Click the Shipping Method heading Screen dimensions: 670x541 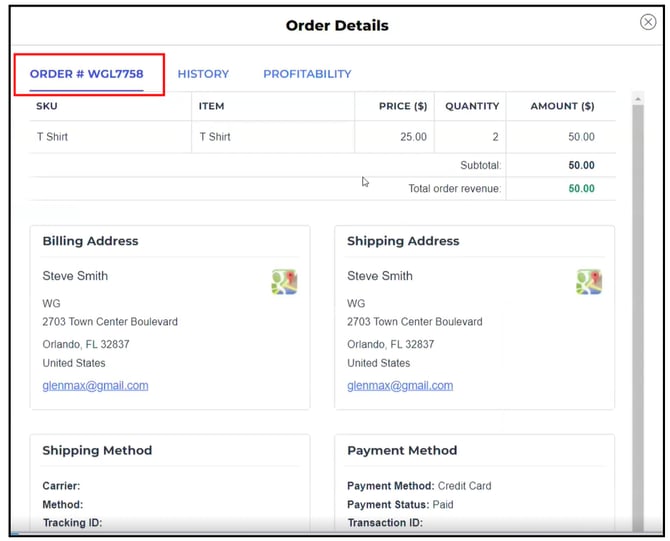[x=97, y=451]
